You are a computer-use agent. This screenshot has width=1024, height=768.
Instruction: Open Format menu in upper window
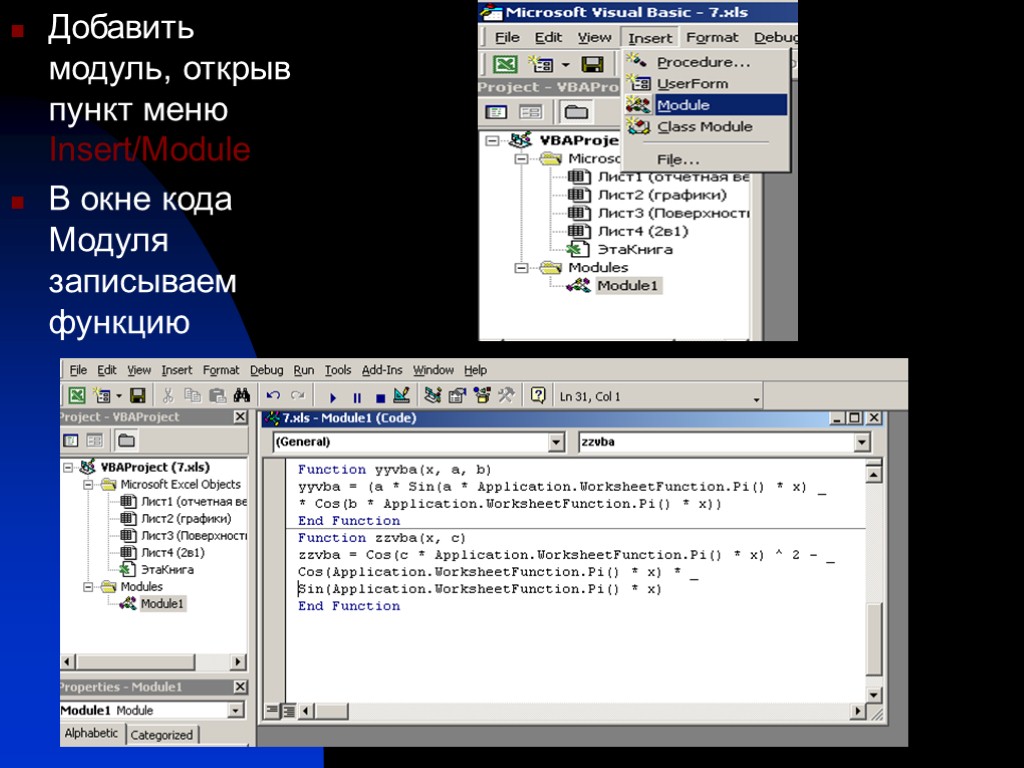[x=712, y=38]
